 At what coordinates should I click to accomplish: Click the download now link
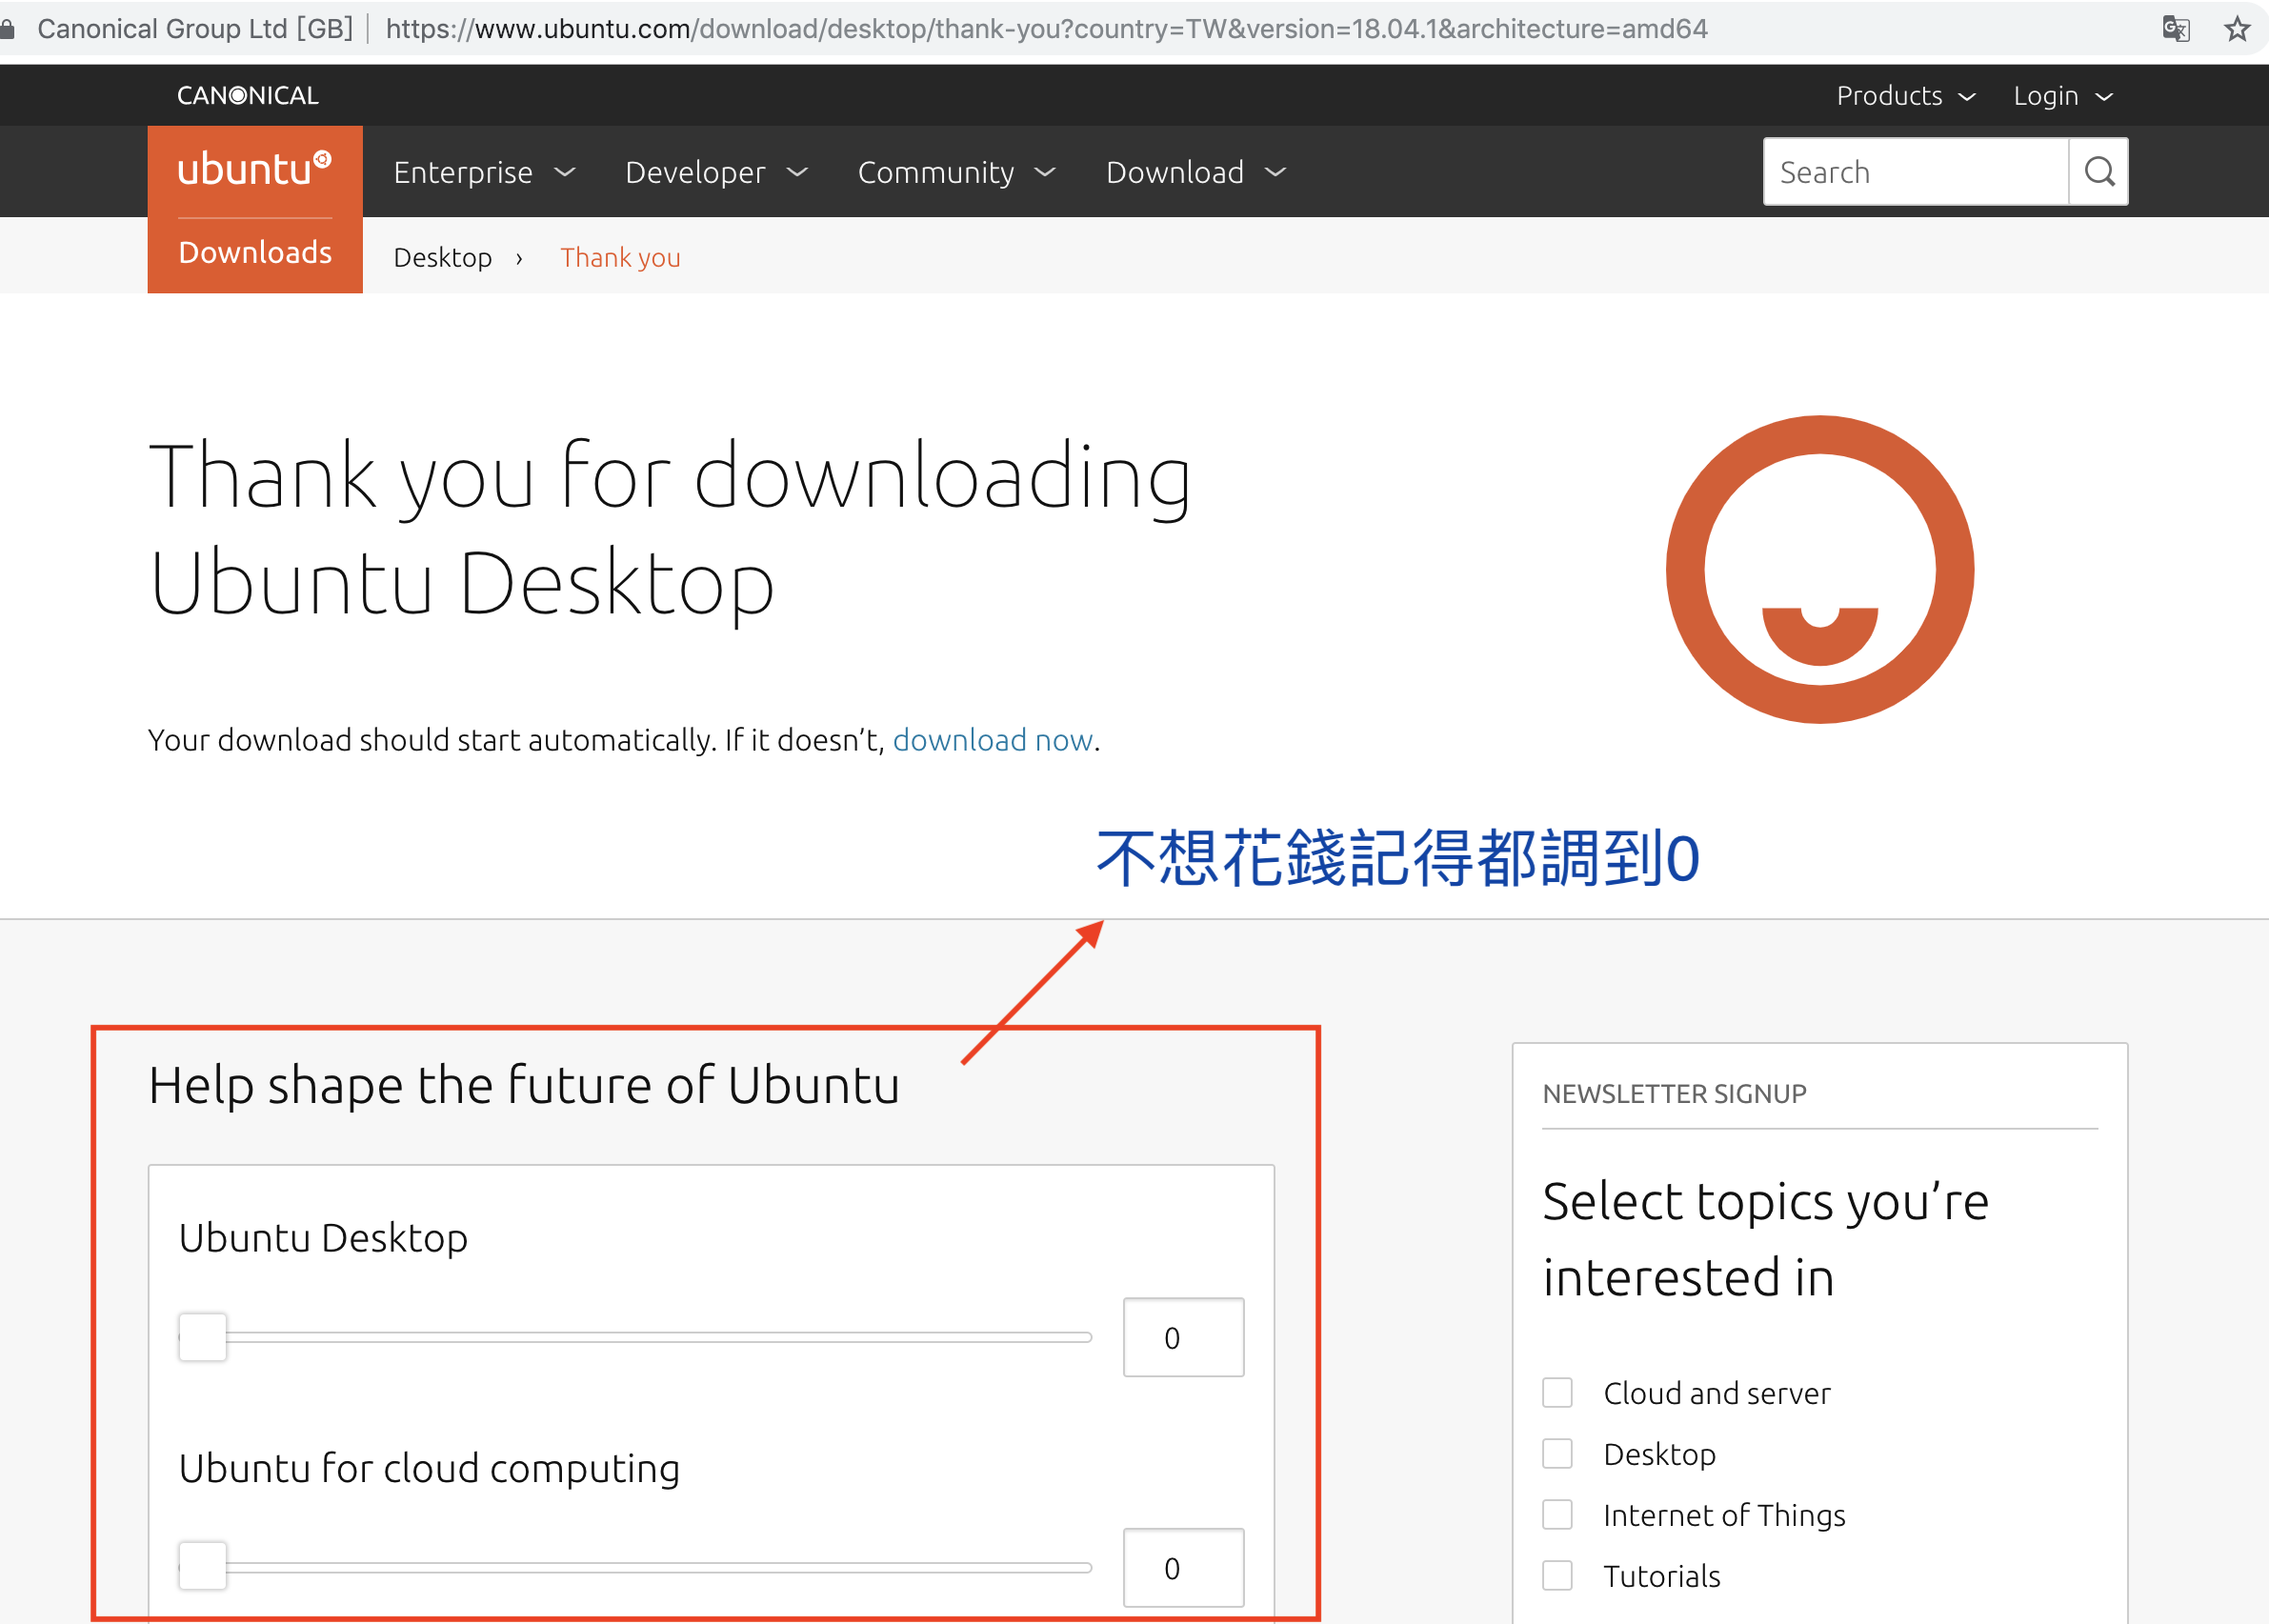993,740
